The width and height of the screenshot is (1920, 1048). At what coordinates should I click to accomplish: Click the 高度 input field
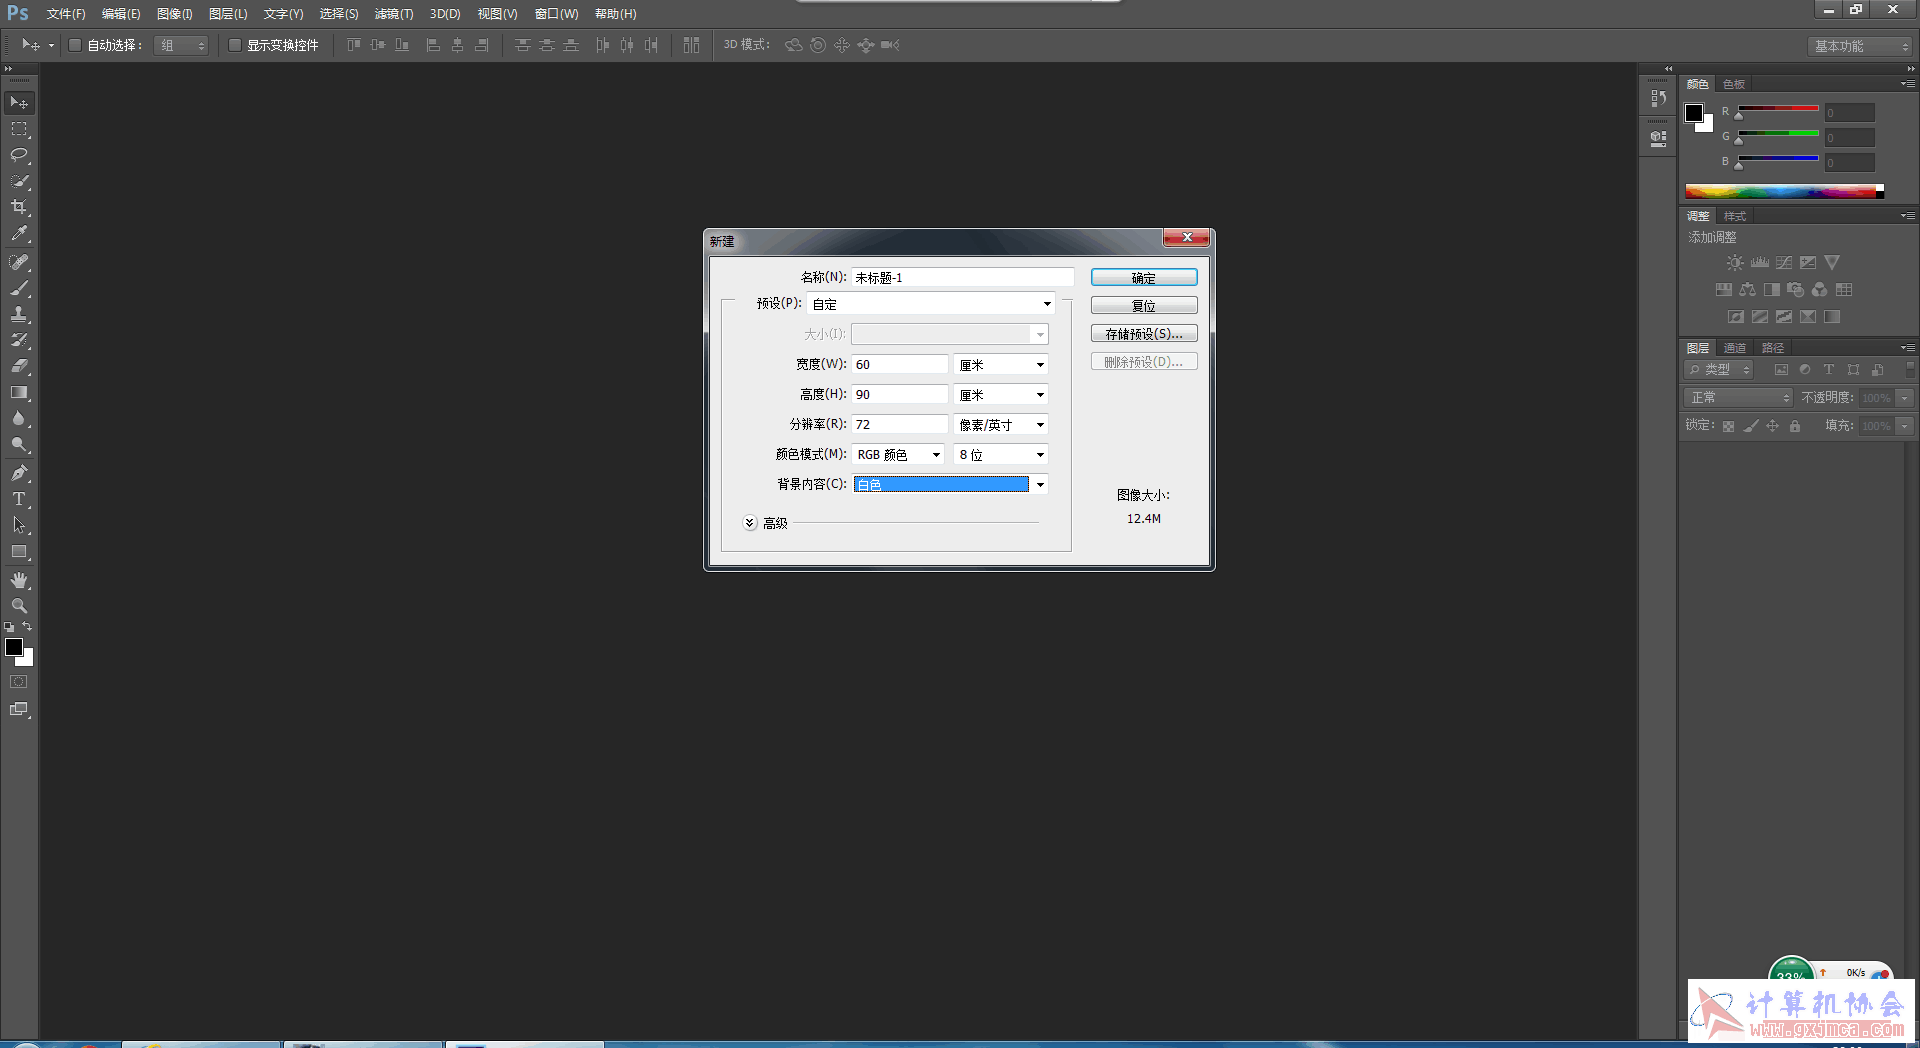coord(900,395)
